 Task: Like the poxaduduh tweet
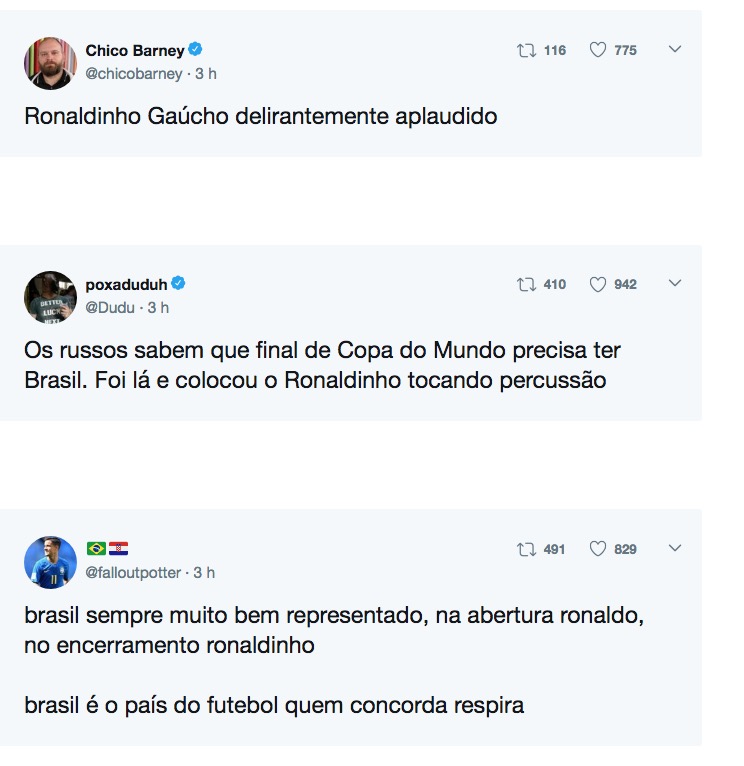point(598,284)
